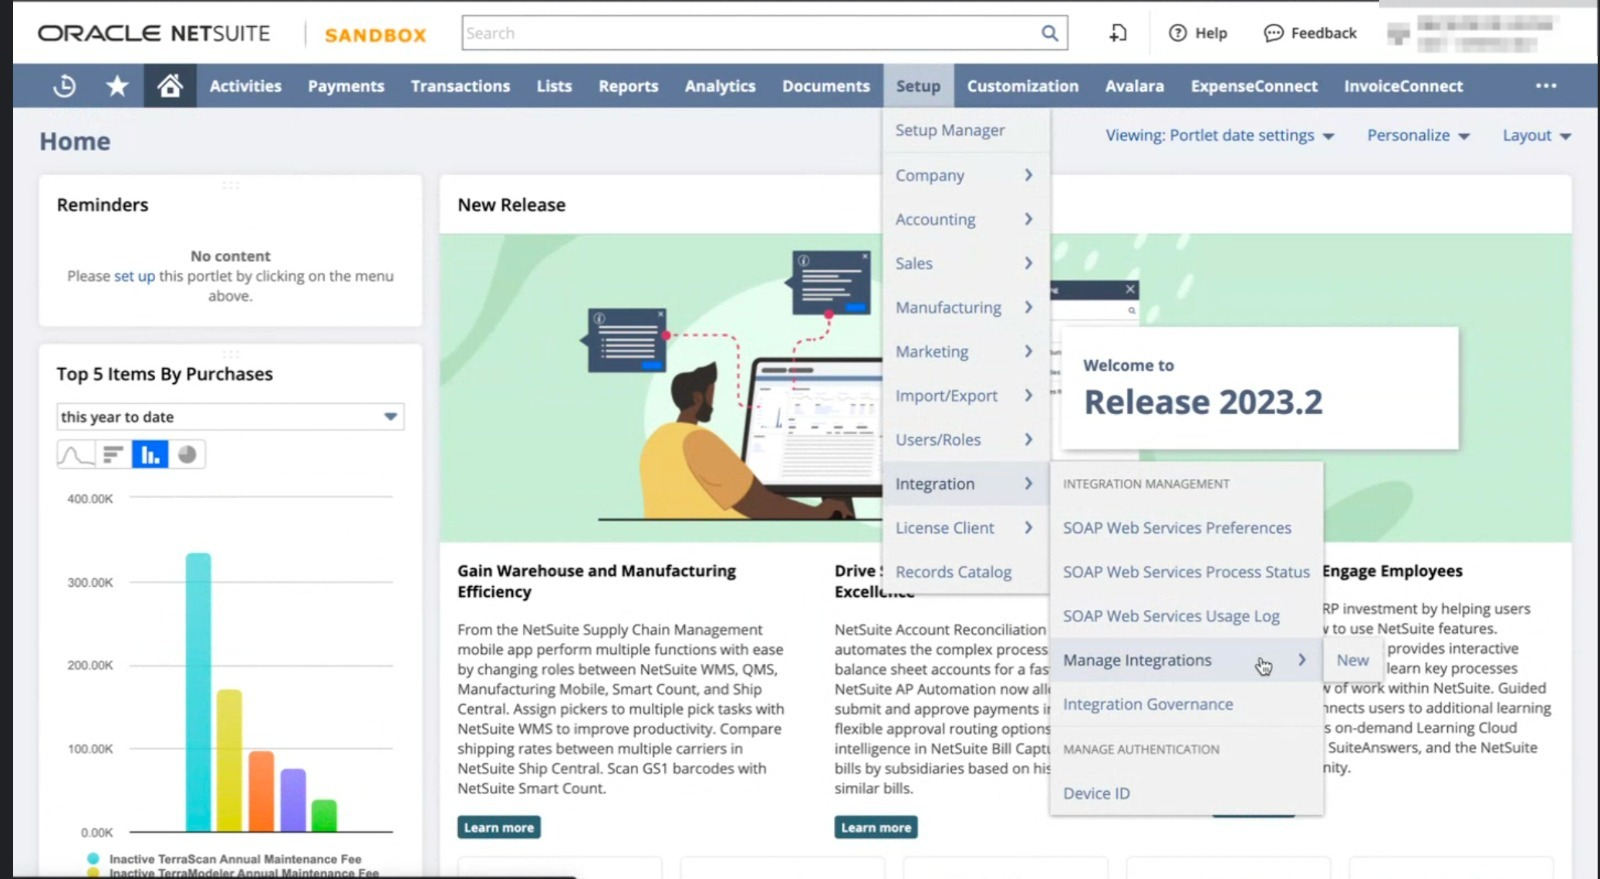Switch chart to pie view

[x=187, y=455]
